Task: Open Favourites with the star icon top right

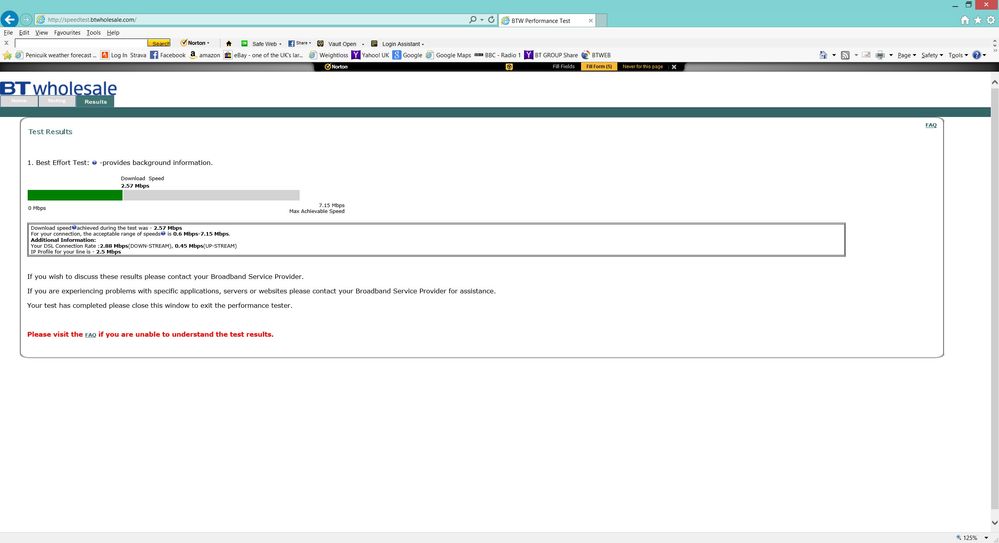Action: [978, 20]
